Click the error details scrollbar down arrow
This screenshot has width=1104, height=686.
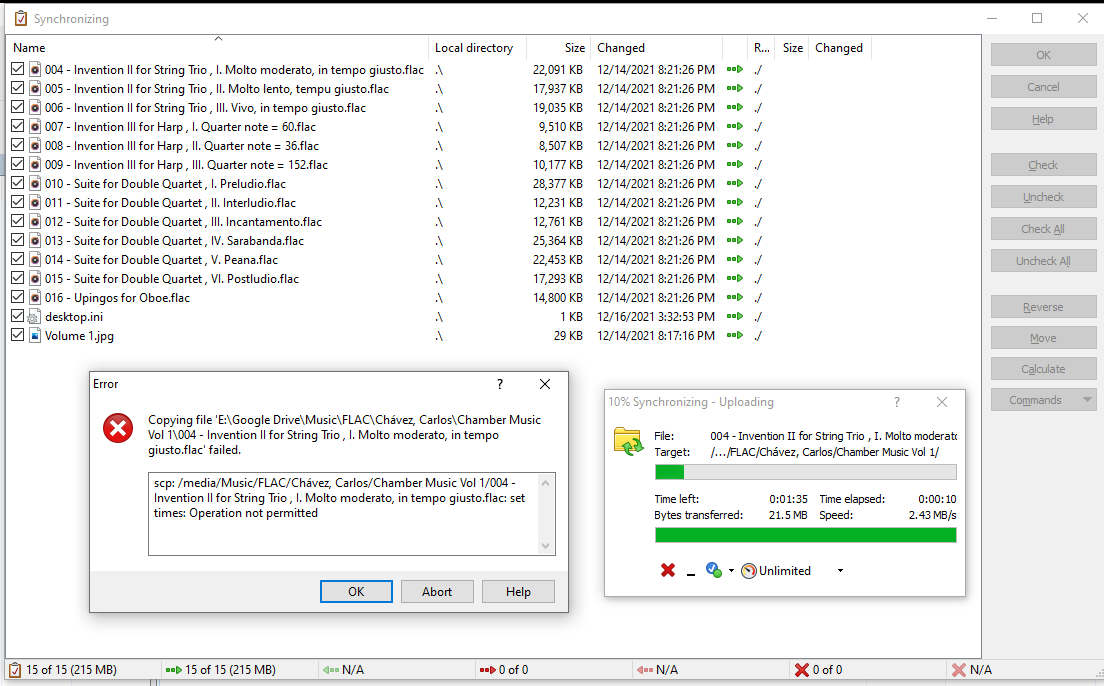545,546
